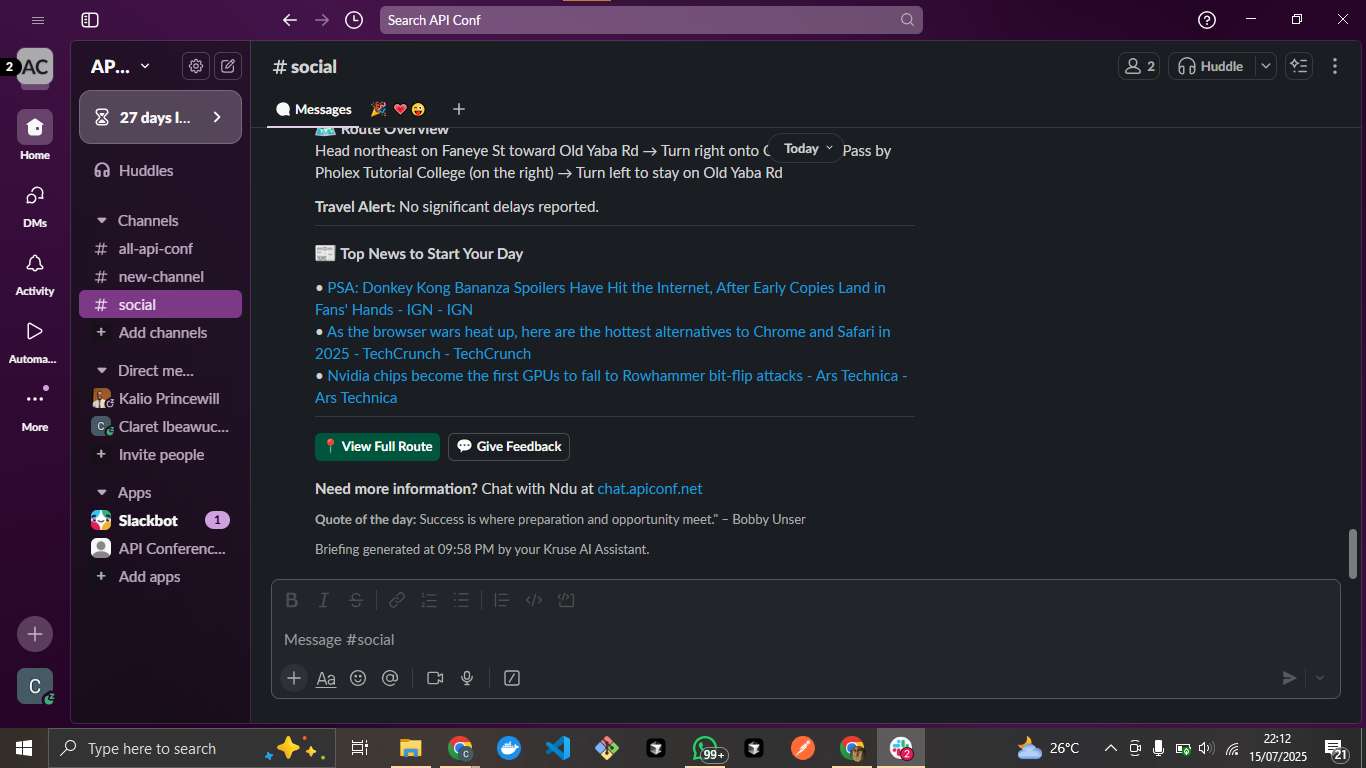This screenshot has width=1366, height=768.
Task: Open the history clock icon
Action: click(354, 20)
